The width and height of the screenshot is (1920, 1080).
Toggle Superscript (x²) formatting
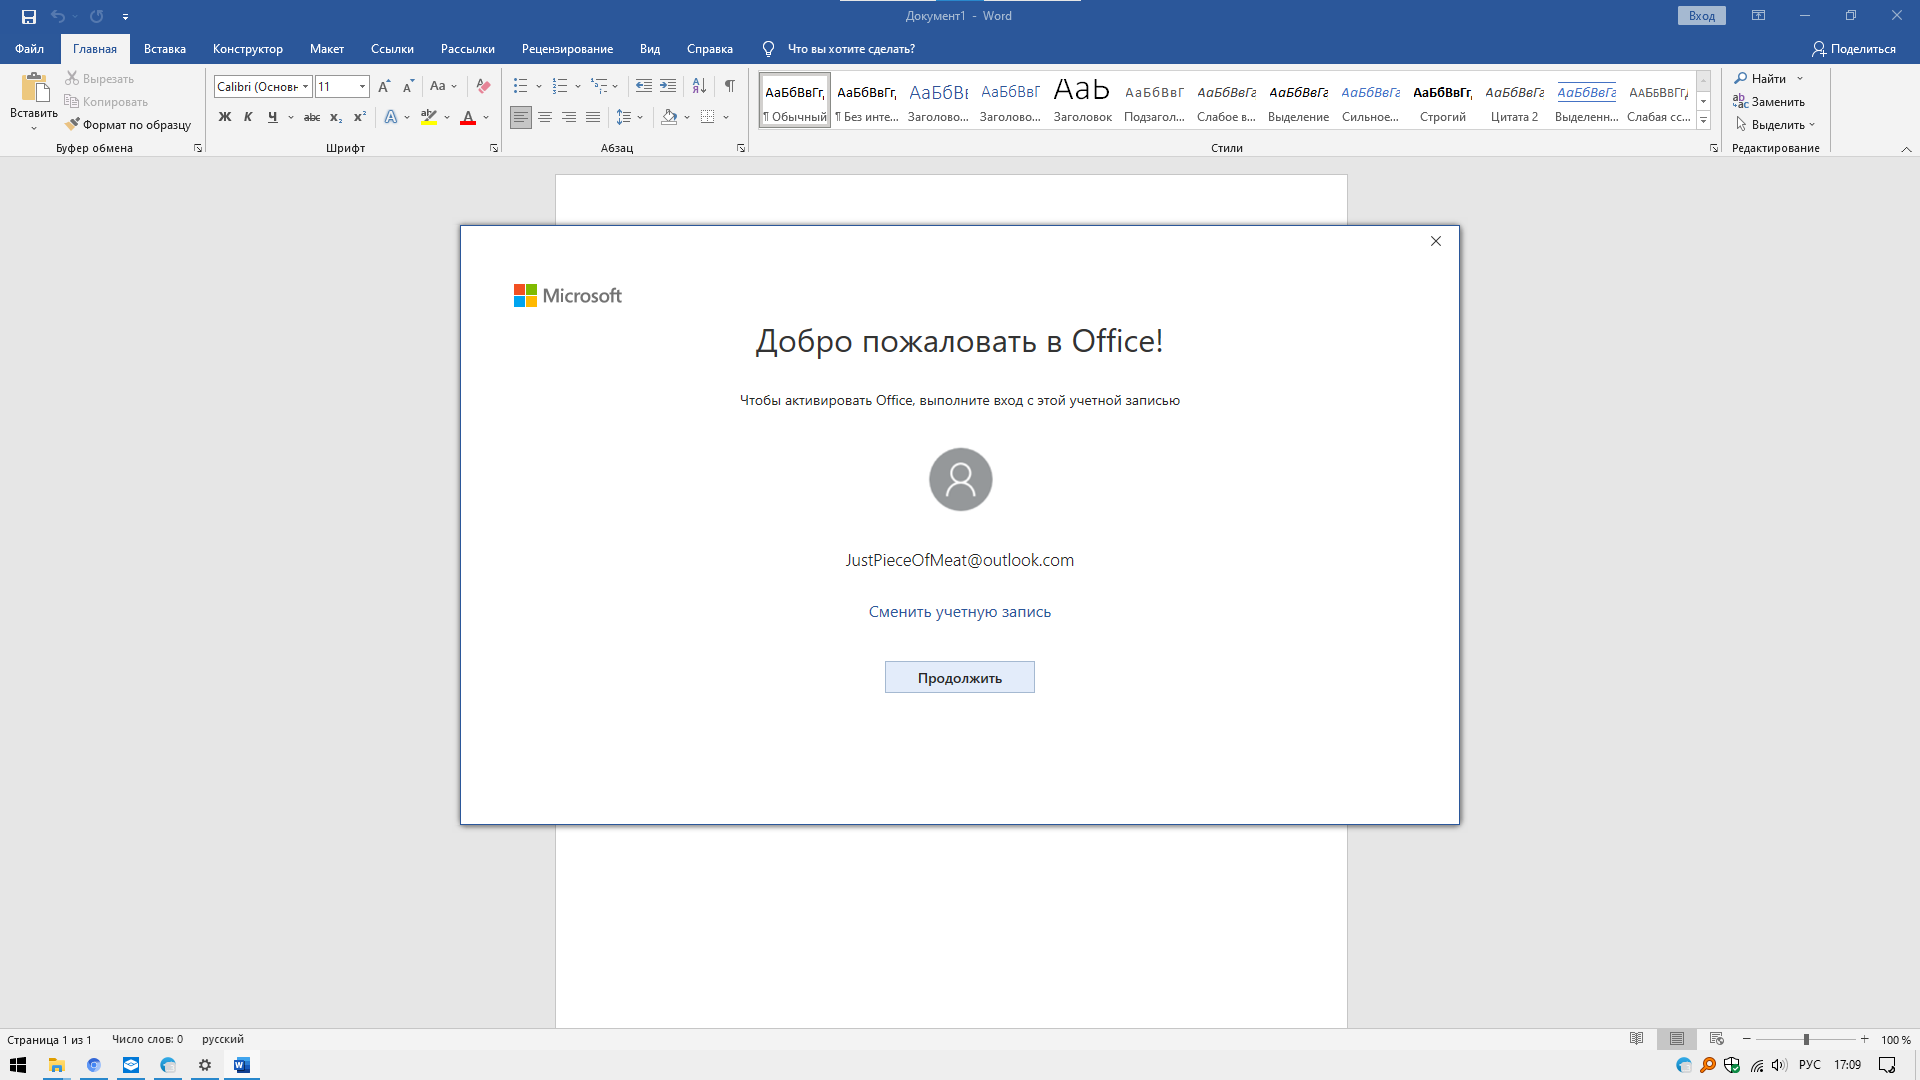click(360, 117)
